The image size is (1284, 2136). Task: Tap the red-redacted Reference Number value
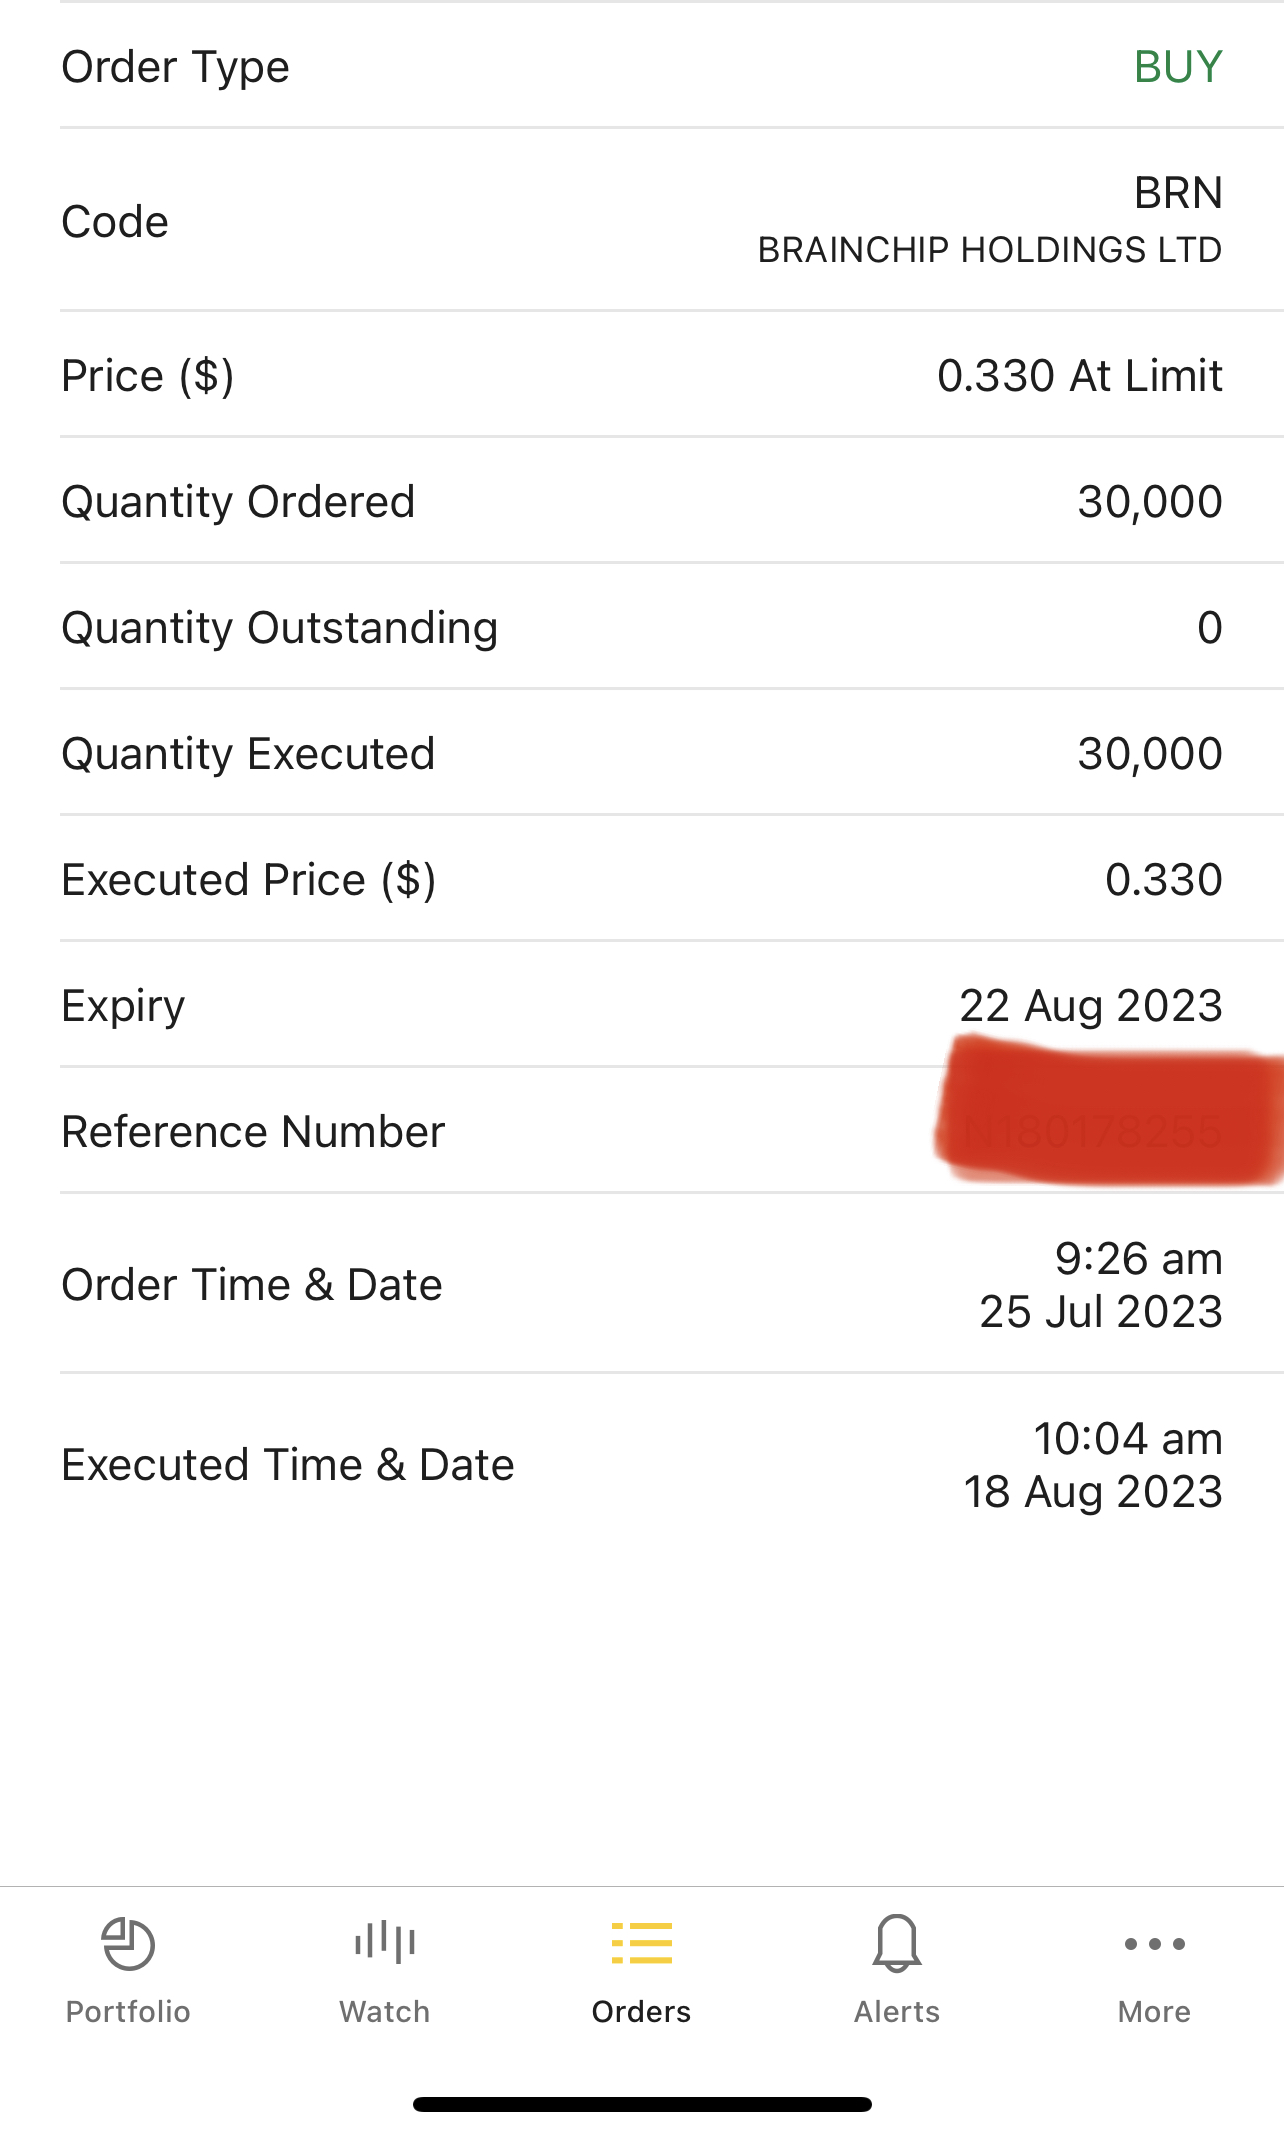coord(1110,1112)
